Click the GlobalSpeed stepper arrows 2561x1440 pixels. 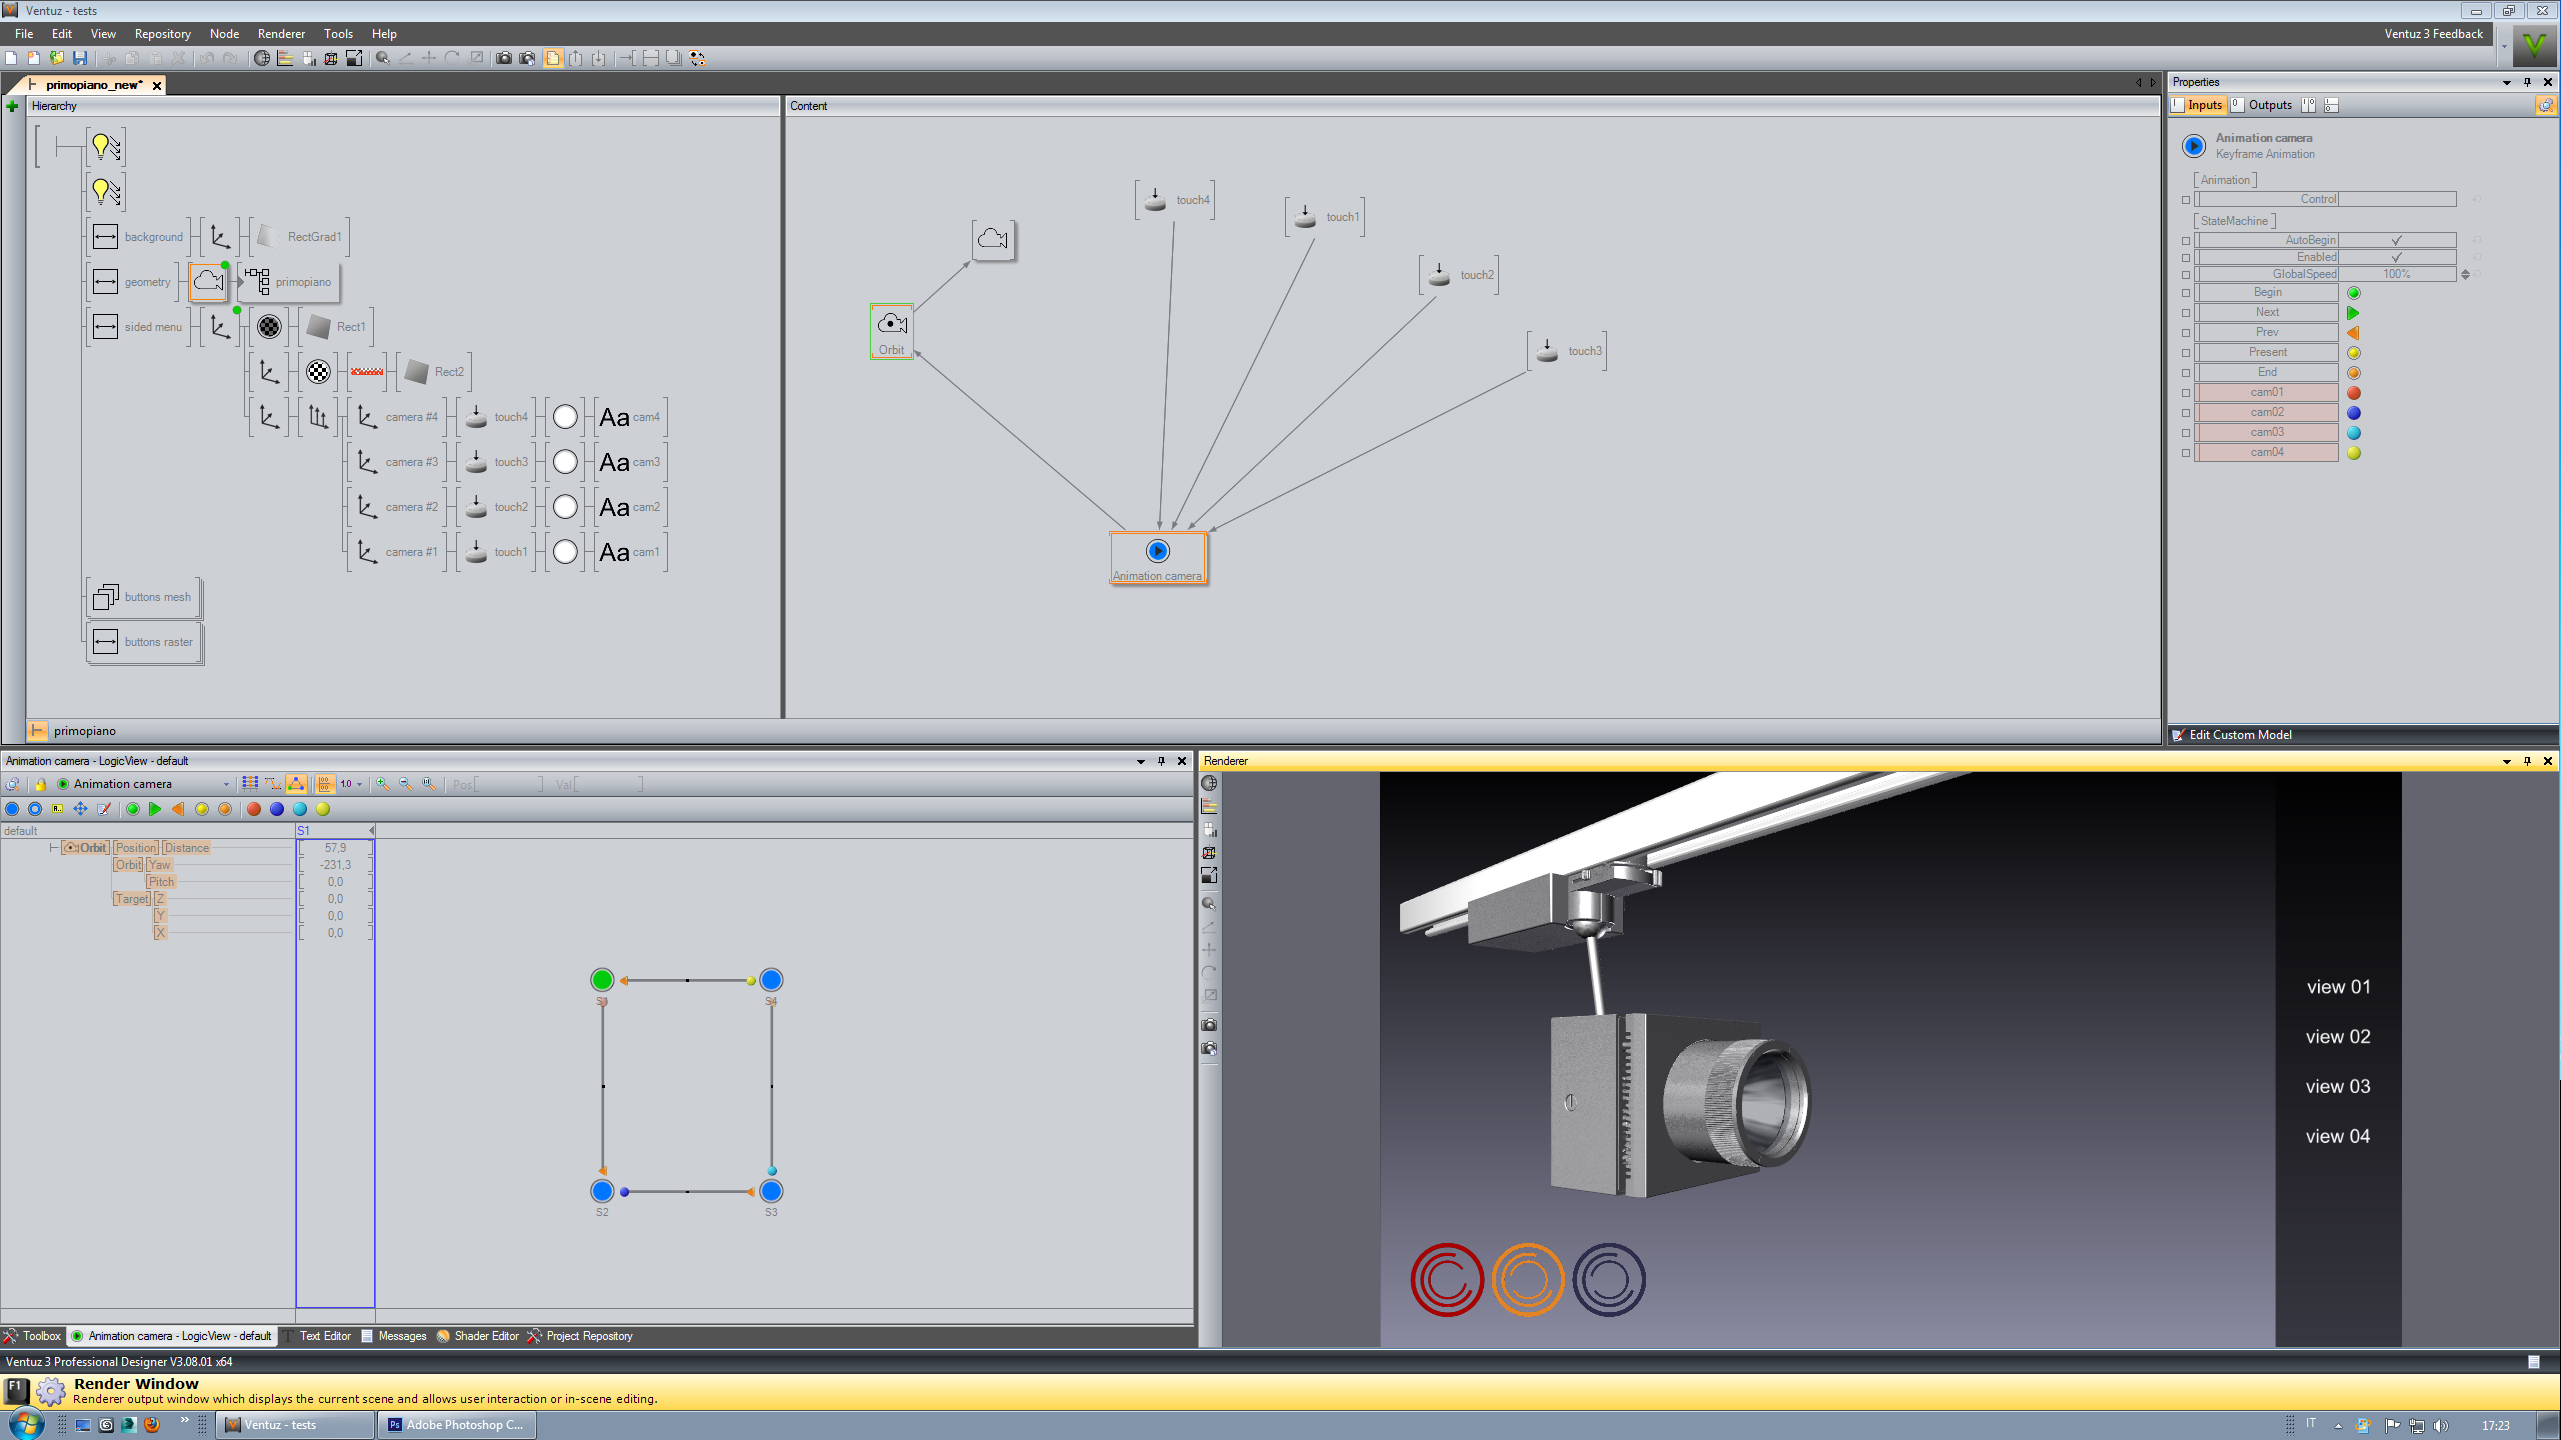click(x=2465, y=274)
